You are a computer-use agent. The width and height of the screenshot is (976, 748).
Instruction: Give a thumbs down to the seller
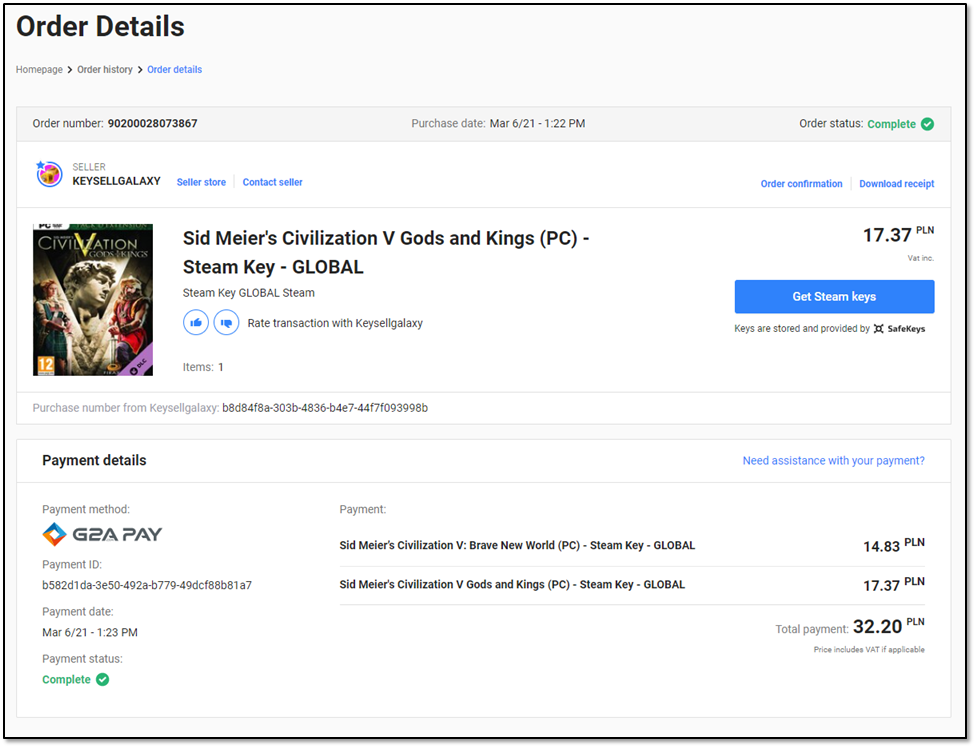(226, 322)
